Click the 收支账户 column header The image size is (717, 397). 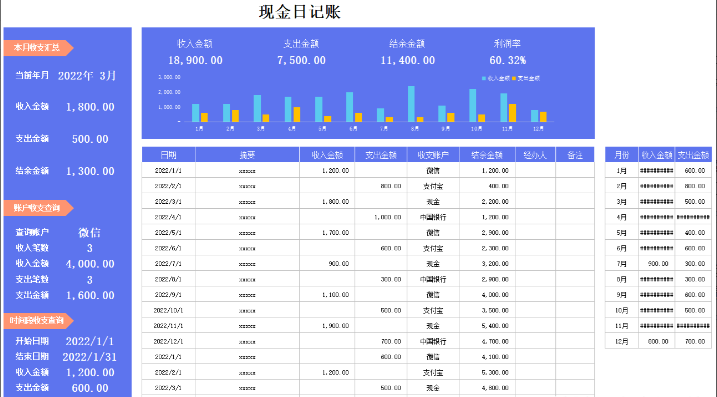click(433, 155)
